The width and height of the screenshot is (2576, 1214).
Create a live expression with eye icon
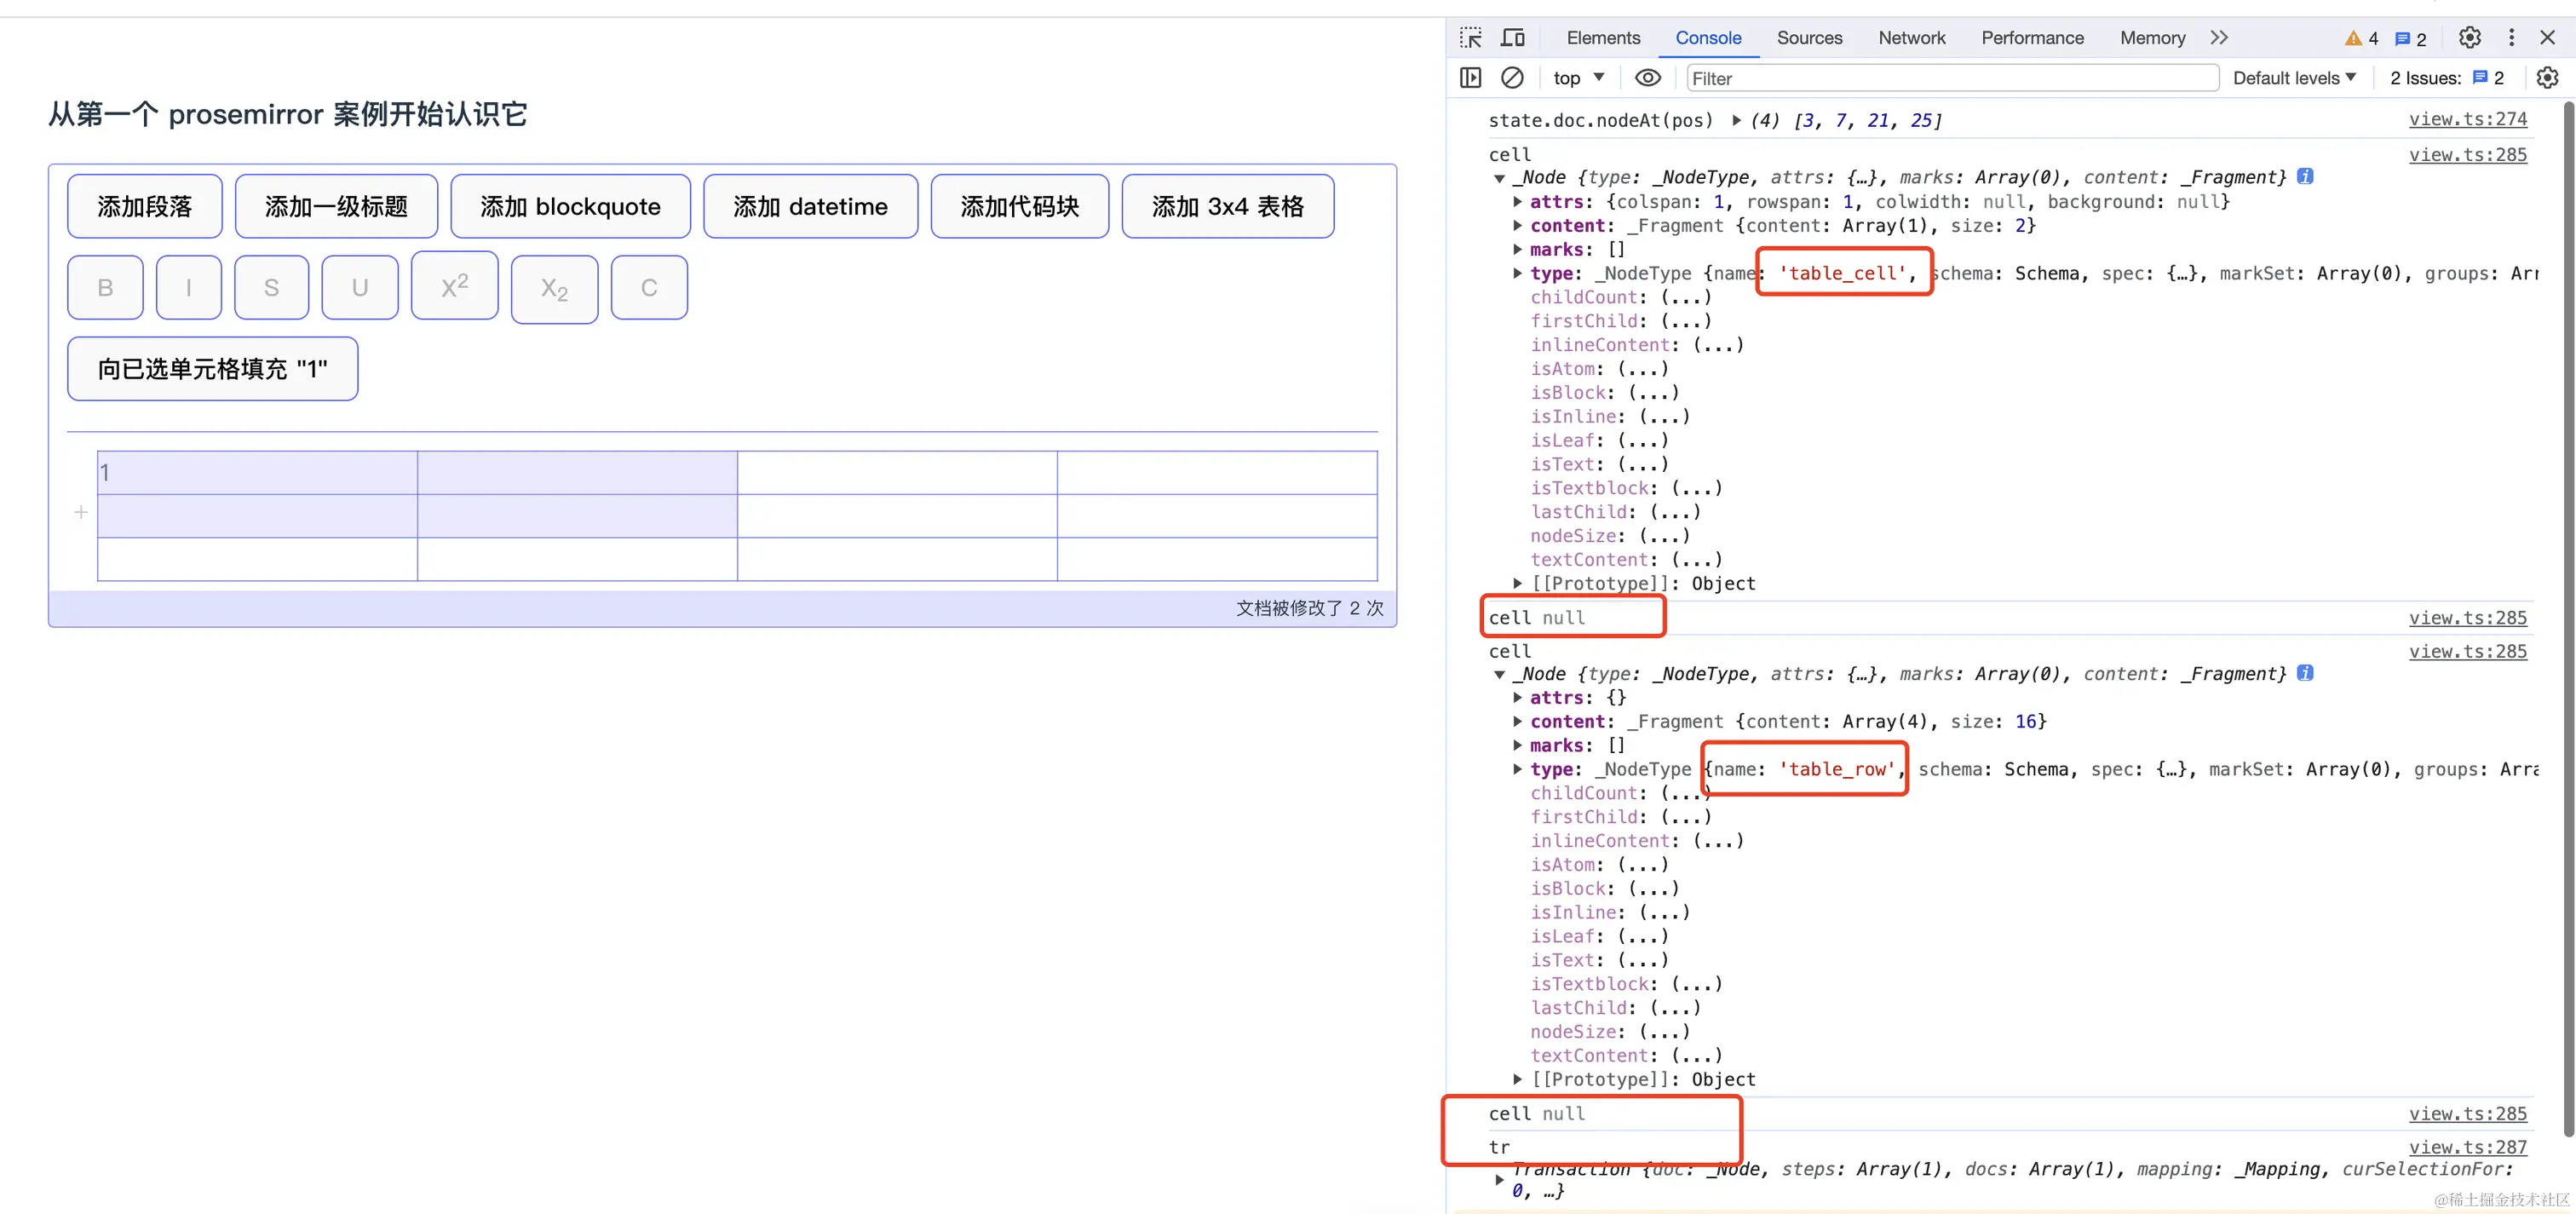(x=1647, y=78)
